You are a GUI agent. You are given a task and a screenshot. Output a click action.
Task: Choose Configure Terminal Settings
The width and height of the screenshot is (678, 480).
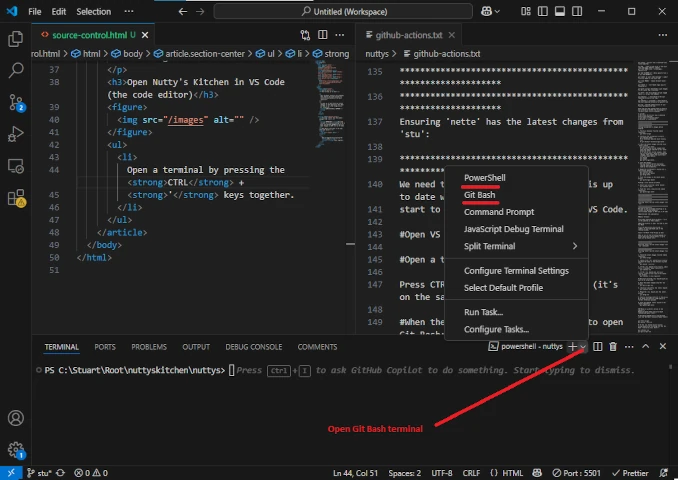click(x=516, y=271)
